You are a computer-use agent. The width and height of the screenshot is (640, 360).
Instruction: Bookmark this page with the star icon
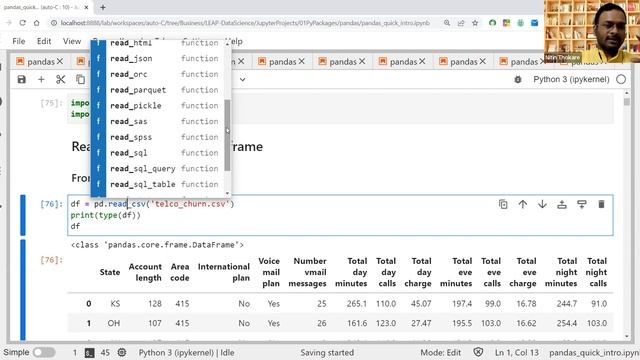(x=475, y=23)
